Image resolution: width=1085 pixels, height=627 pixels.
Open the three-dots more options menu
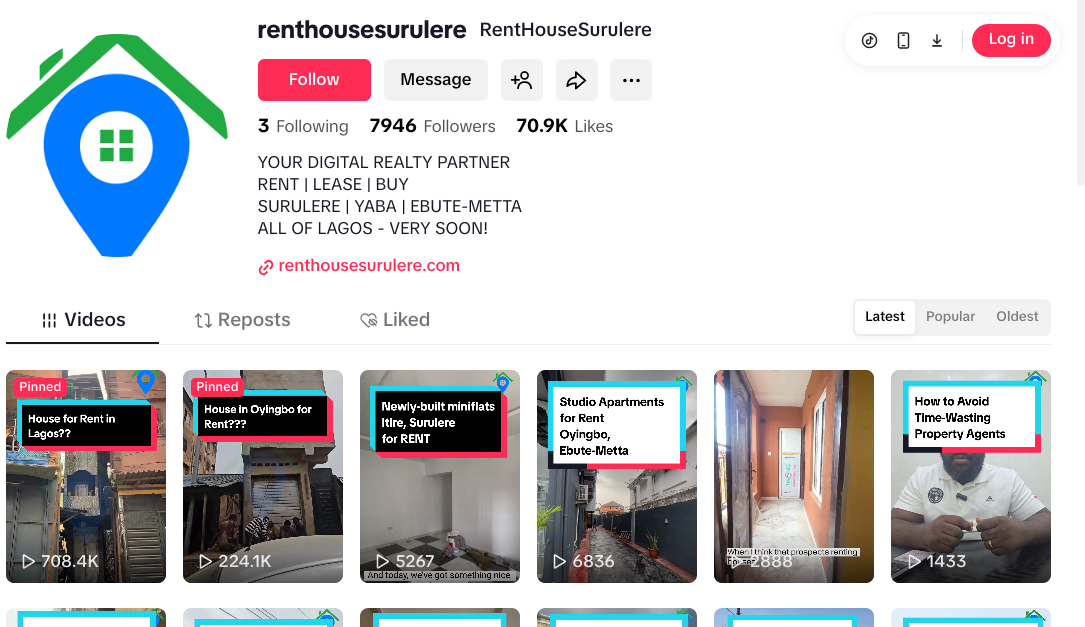click(x=631, y=80)
